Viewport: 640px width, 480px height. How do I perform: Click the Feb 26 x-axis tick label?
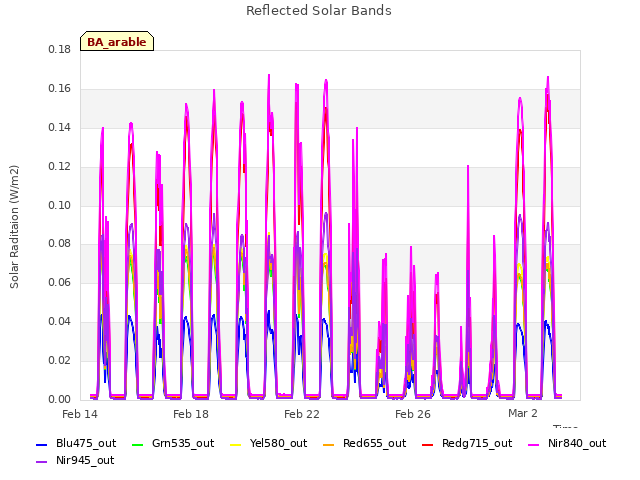pos(413,414)
